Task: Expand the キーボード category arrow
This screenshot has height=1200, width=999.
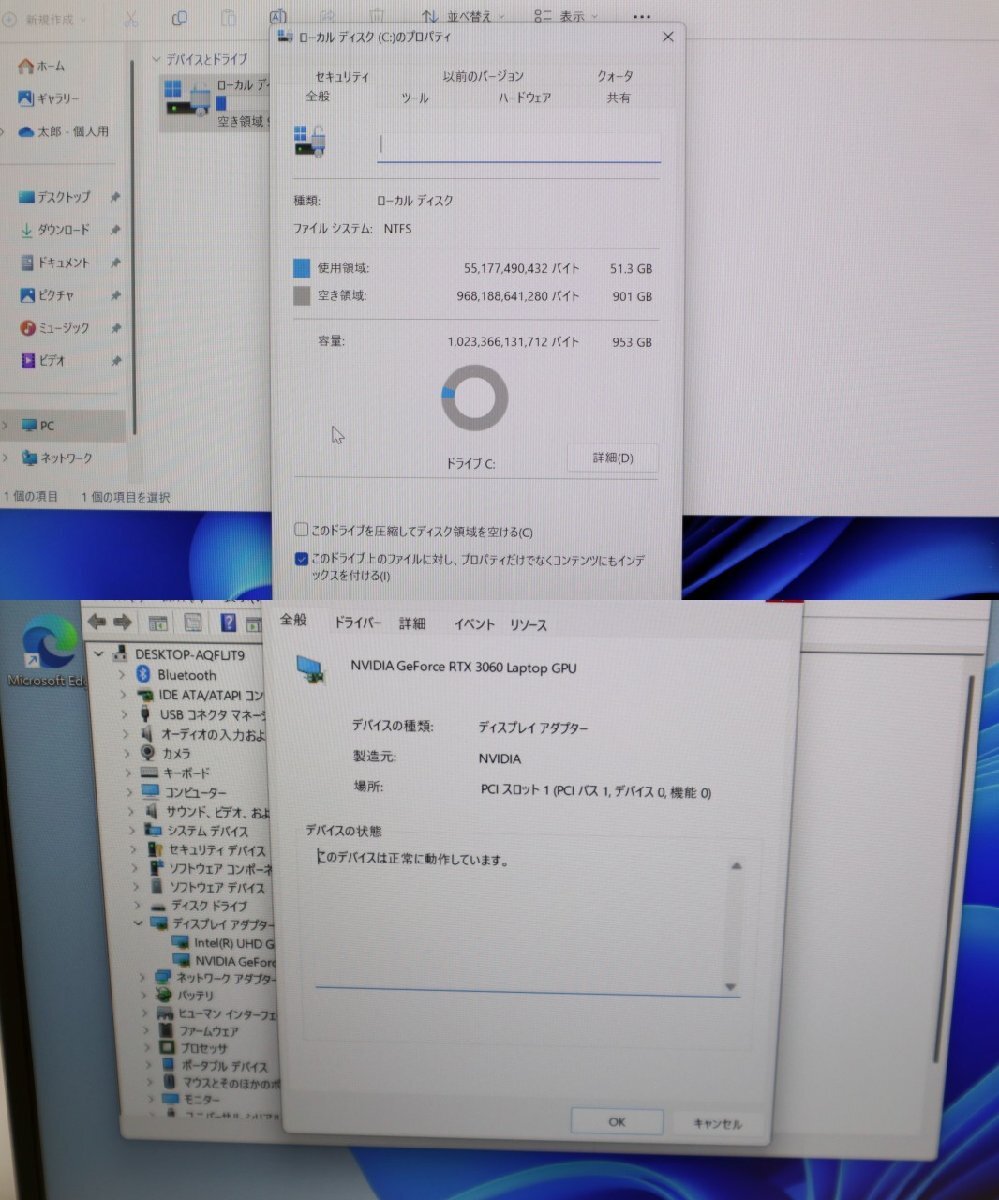Action: 127,773
